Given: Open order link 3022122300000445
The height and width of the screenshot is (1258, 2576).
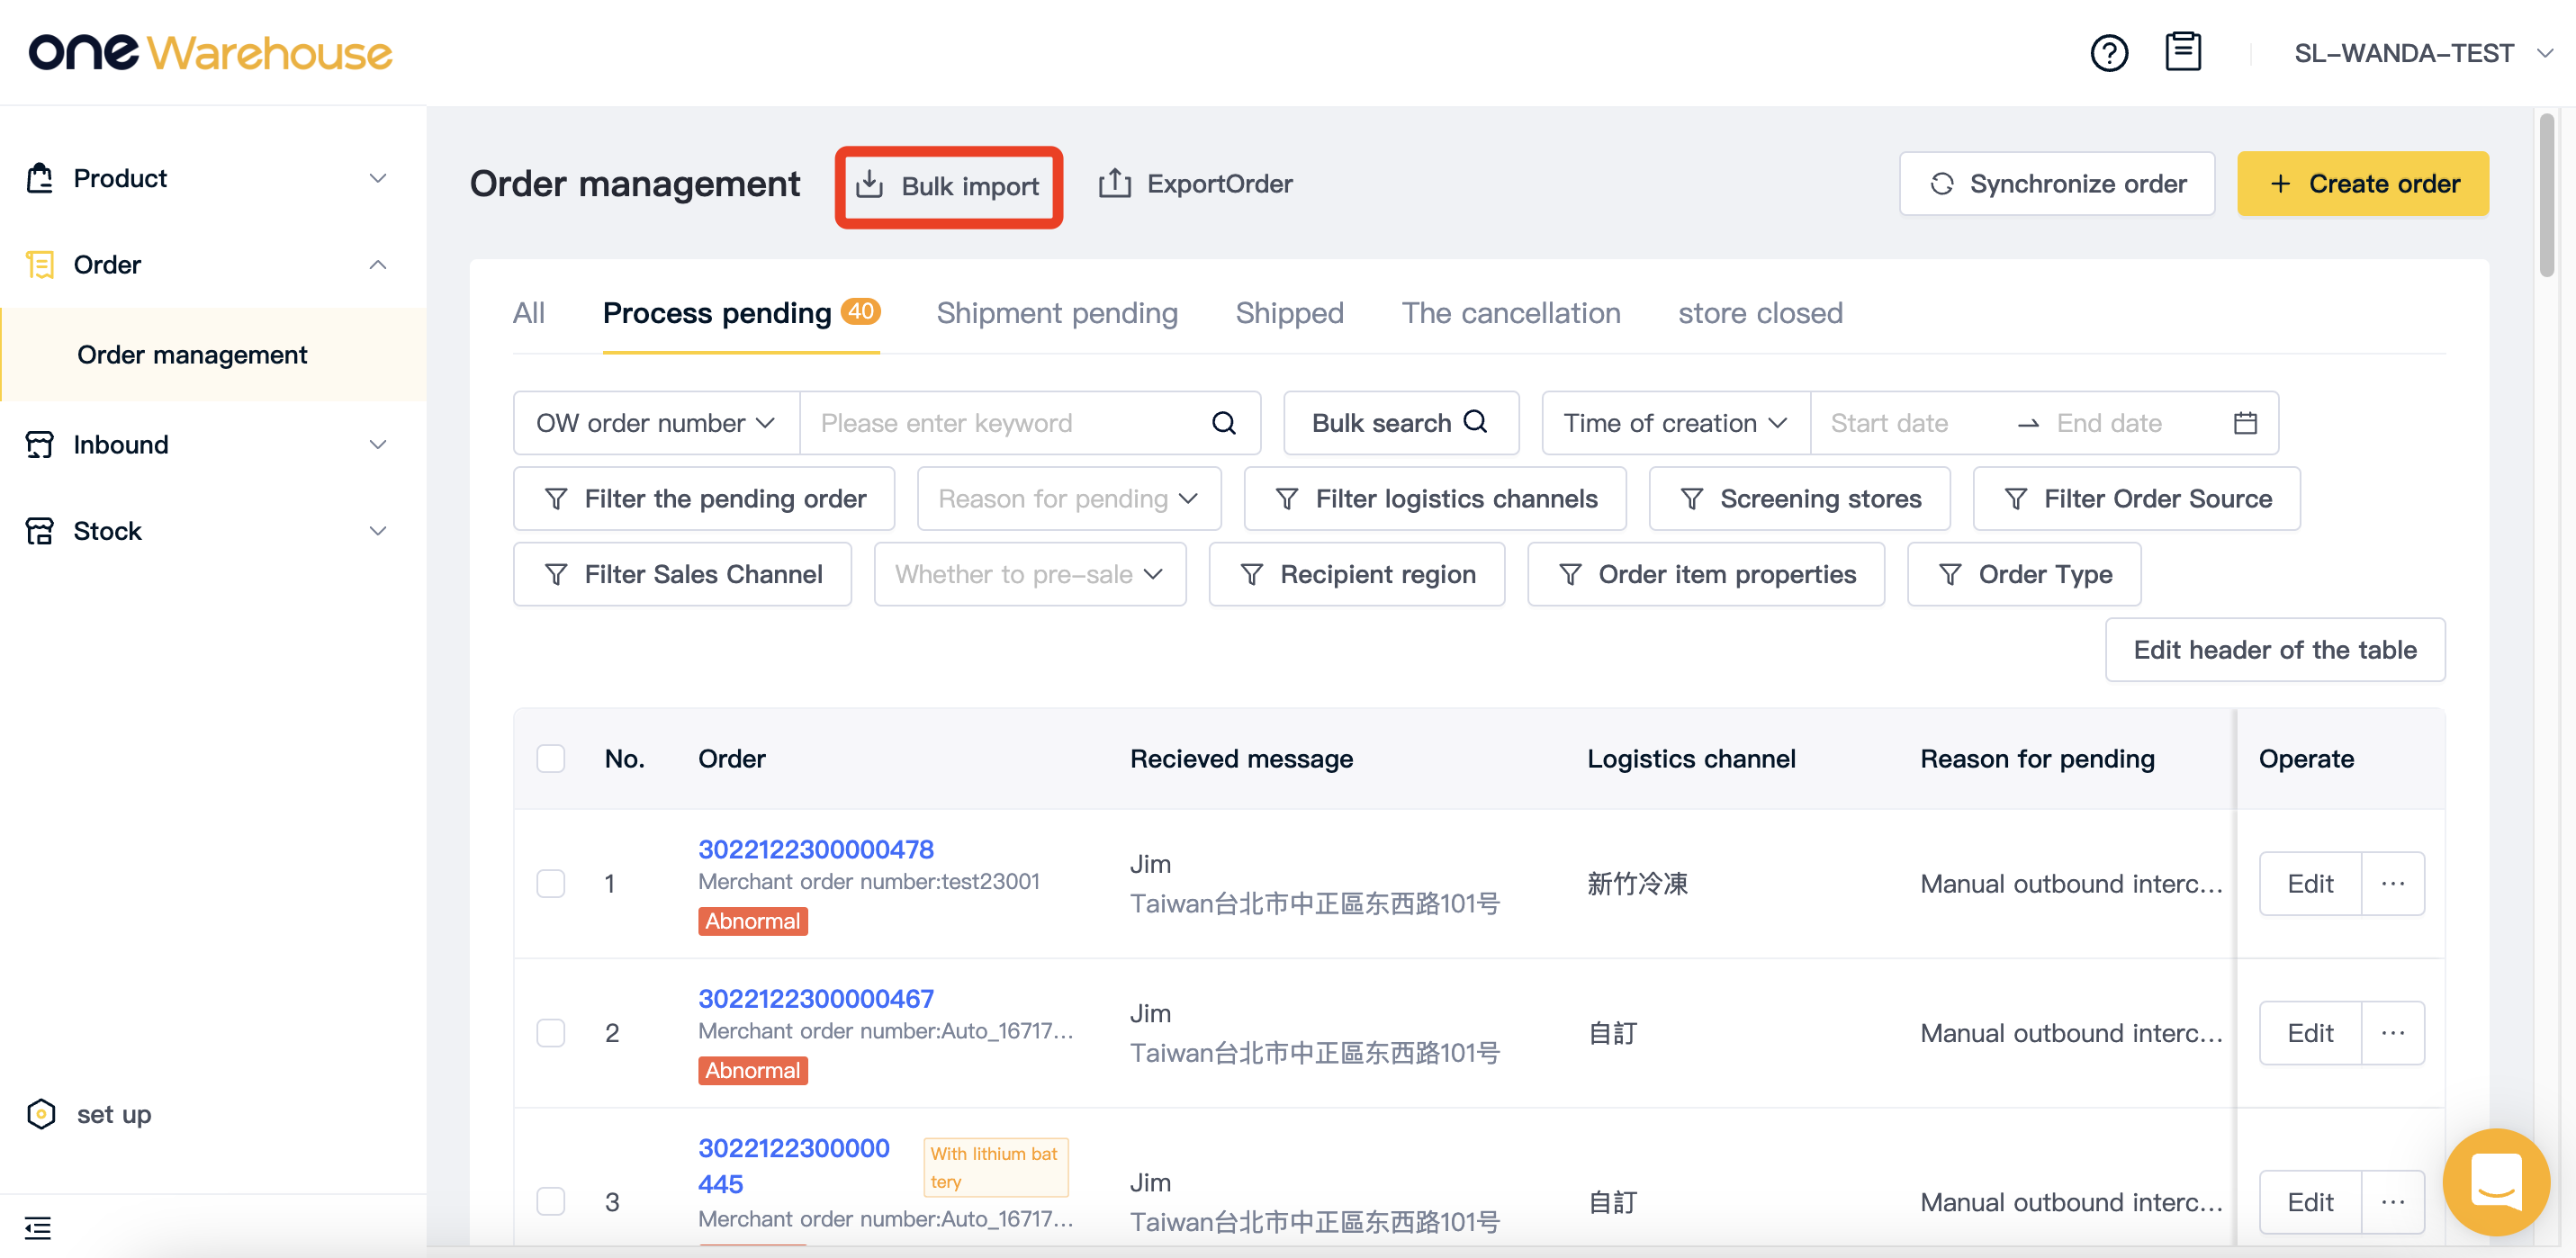Looking at the screenshot, I should pyautogui.click(x=794, y=1165).
